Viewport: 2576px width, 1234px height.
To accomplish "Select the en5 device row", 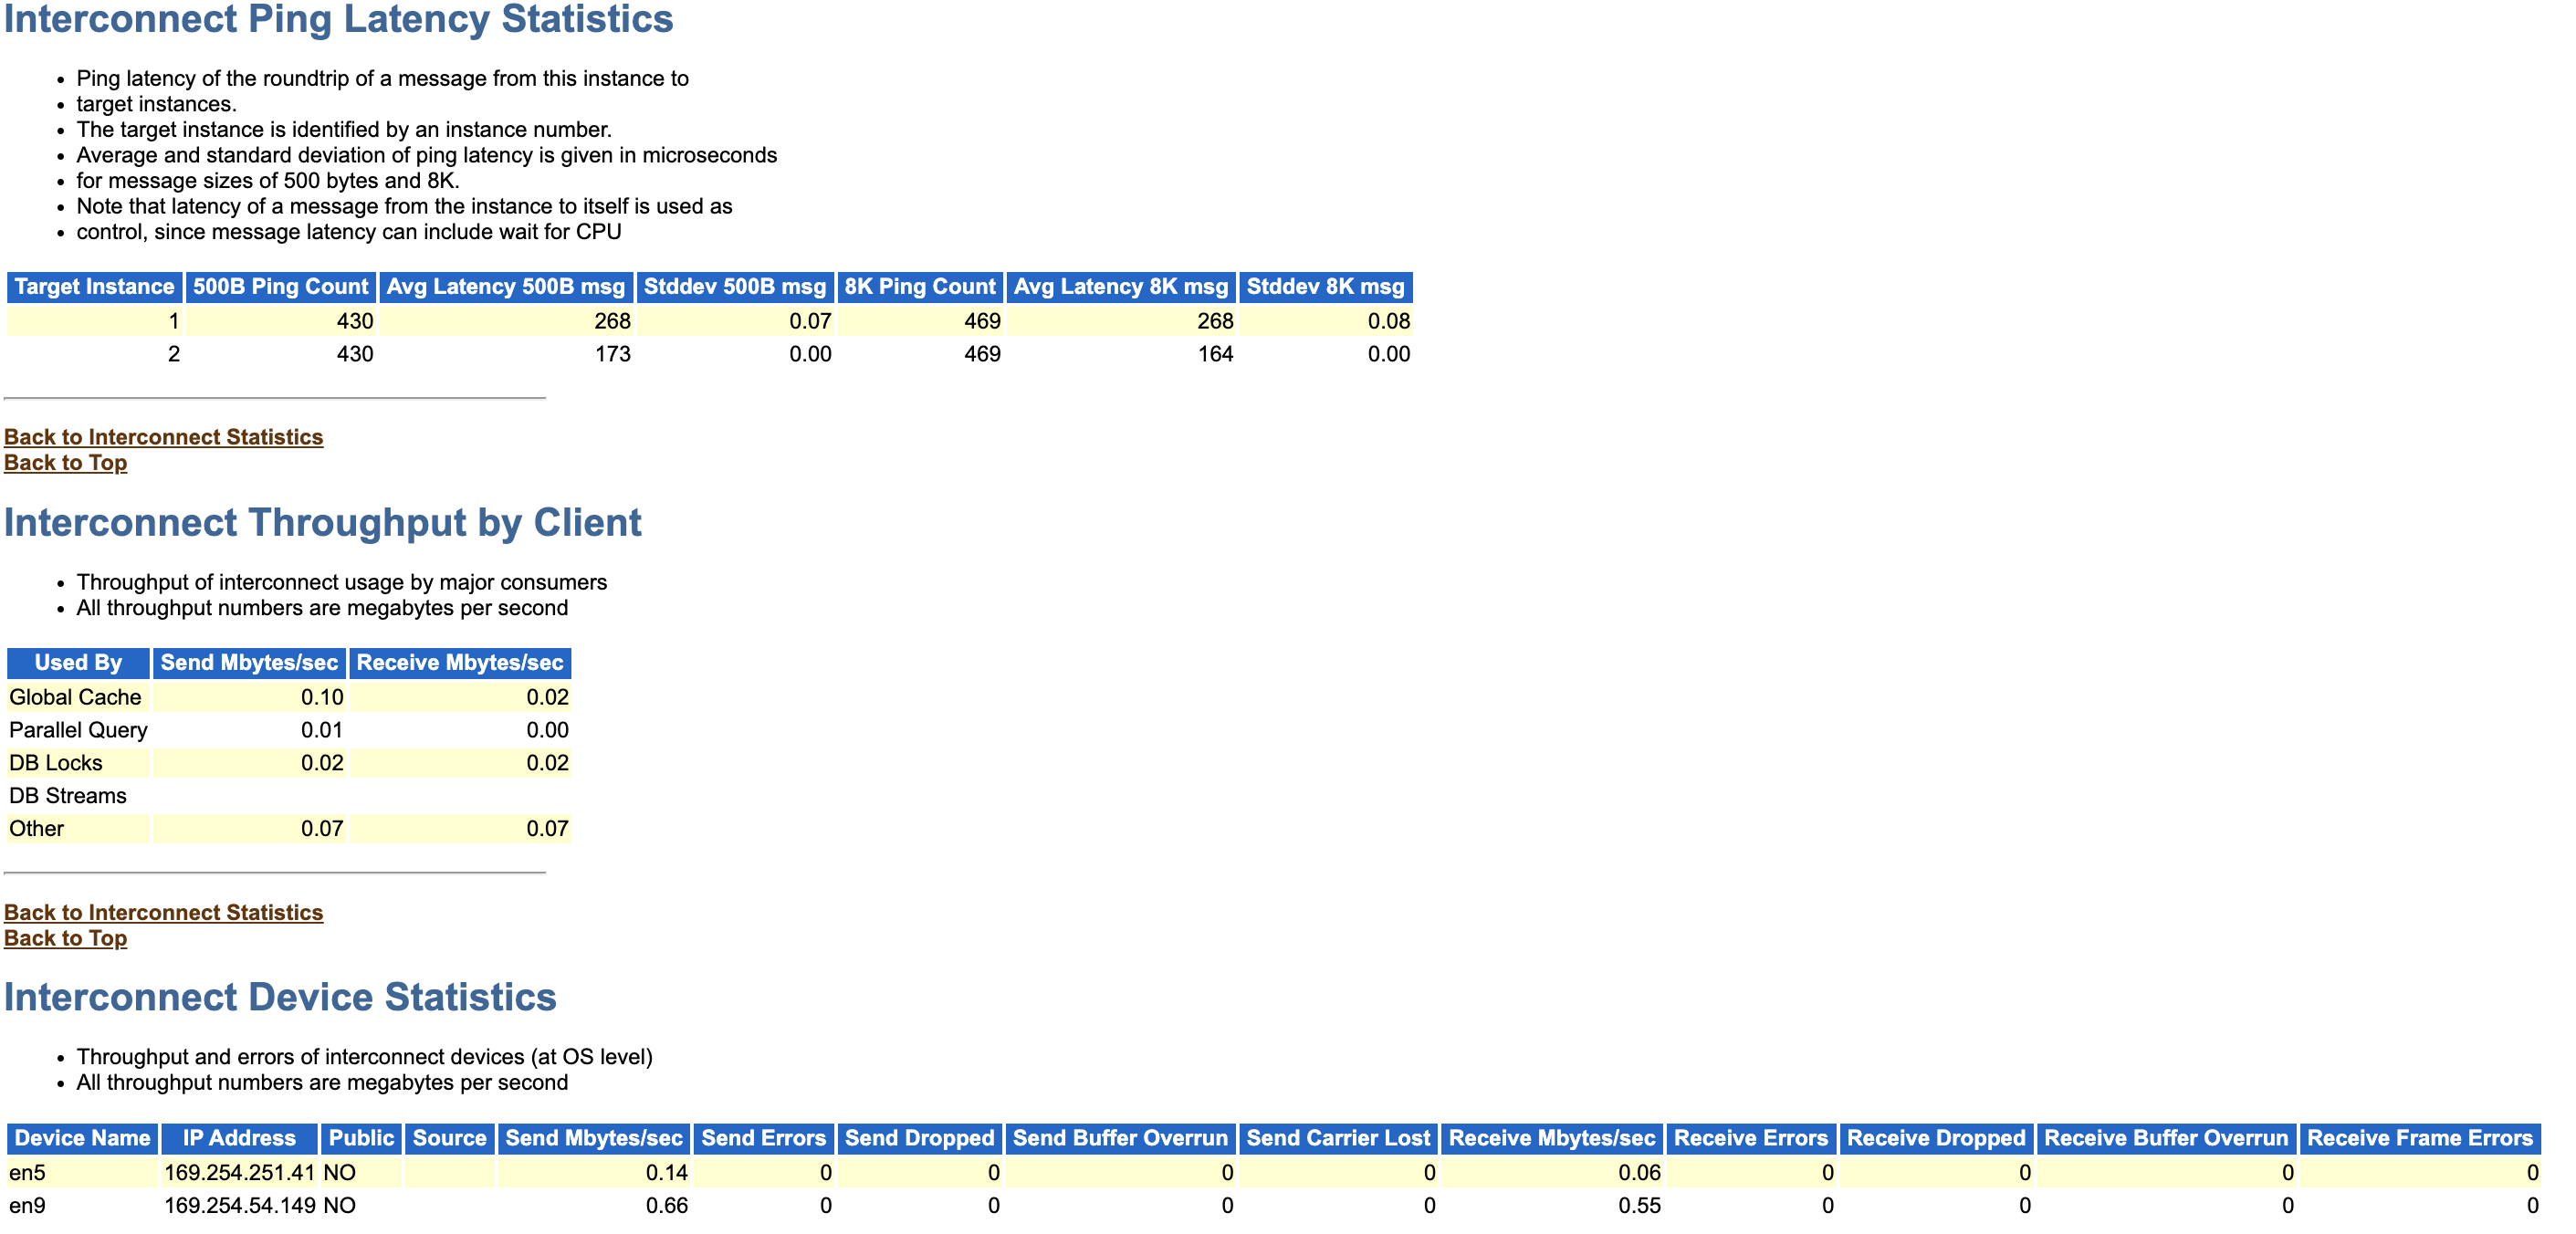I will (x=1288, y=1180).
